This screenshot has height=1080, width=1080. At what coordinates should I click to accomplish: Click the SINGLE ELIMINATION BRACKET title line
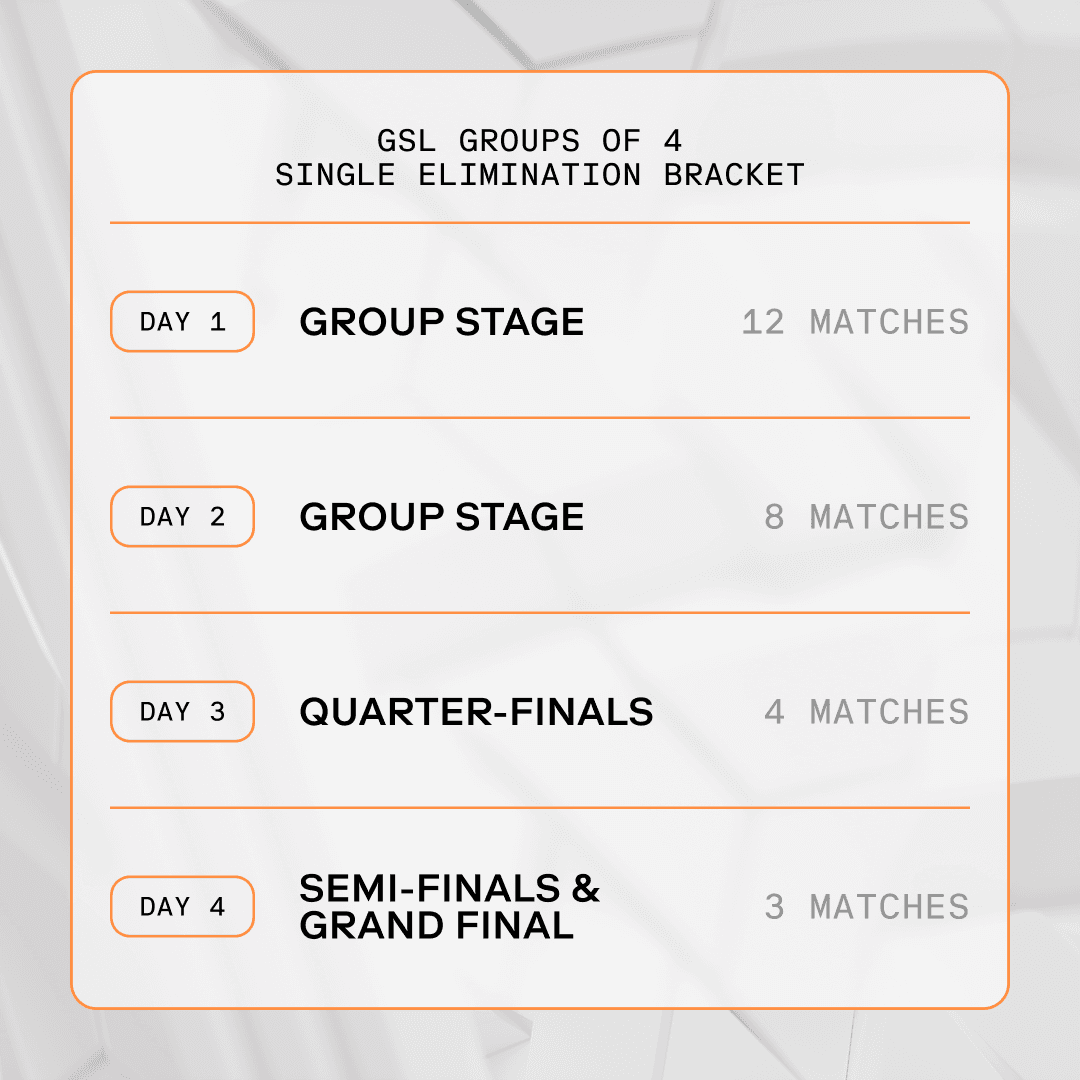pyautogui.click(x=540, y=175)
